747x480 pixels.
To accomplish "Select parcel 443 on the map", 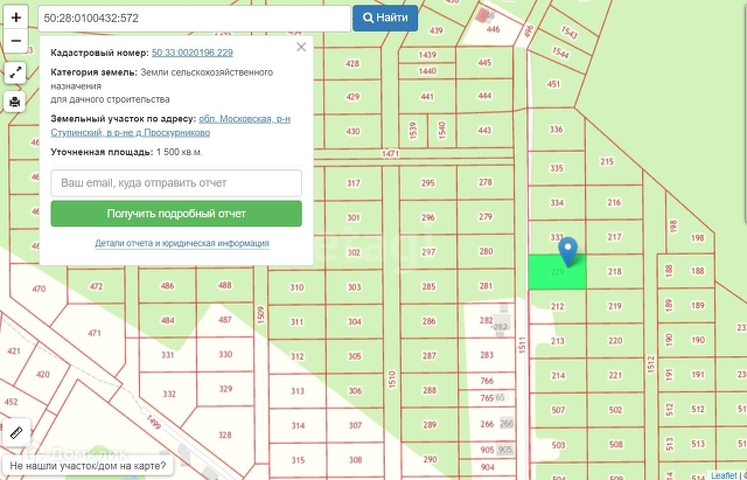I will click(485, 130).
